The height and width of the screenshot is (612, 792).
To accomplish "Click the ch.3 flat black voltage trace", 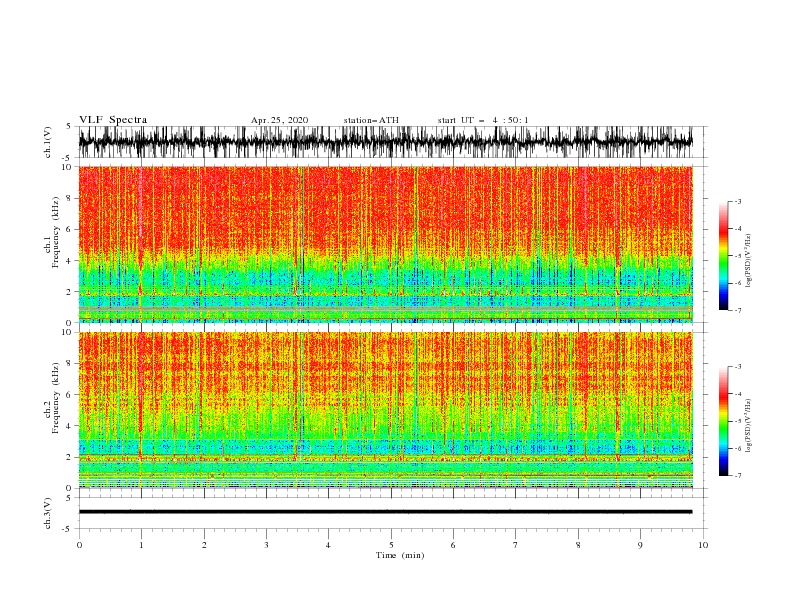I will 385,512.
